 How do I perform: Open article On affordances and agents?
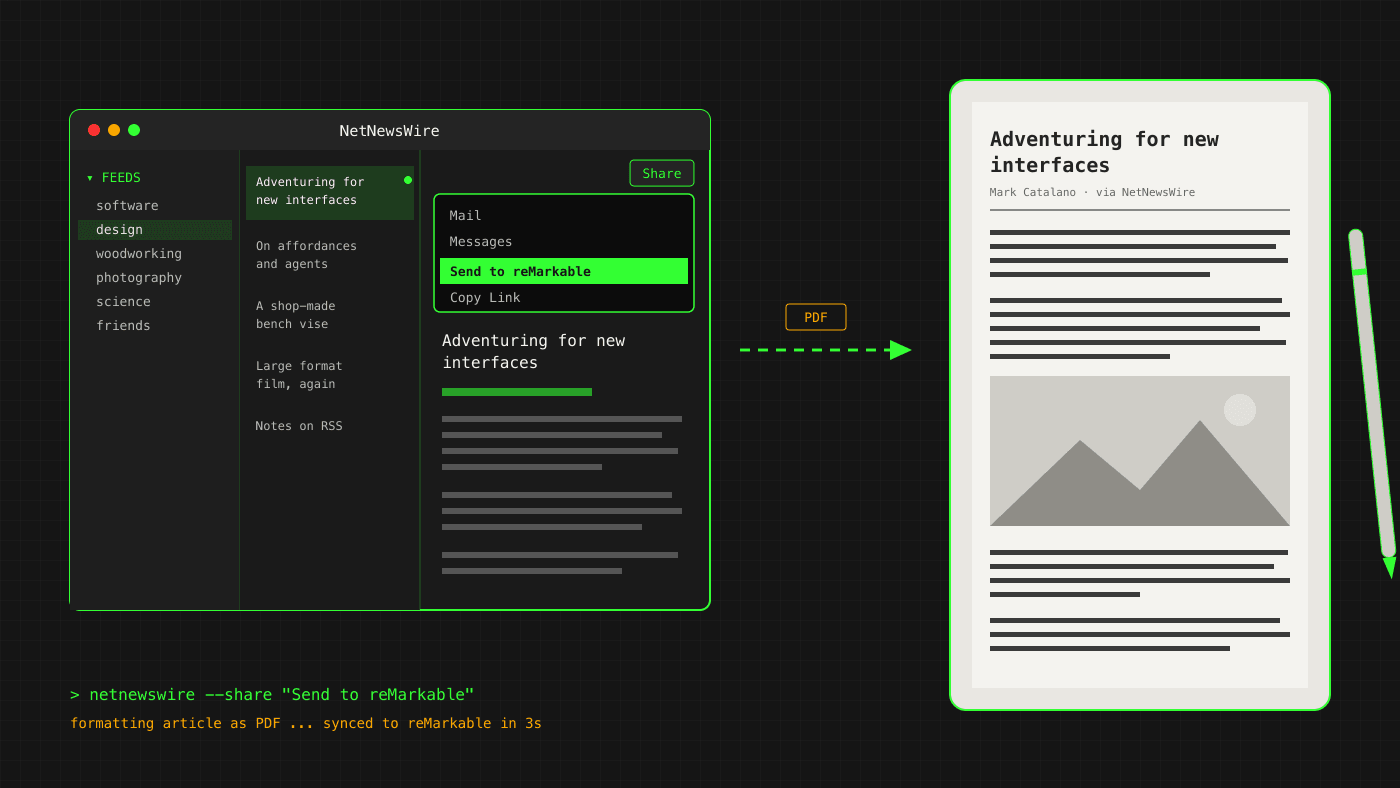tap(306, 255)
